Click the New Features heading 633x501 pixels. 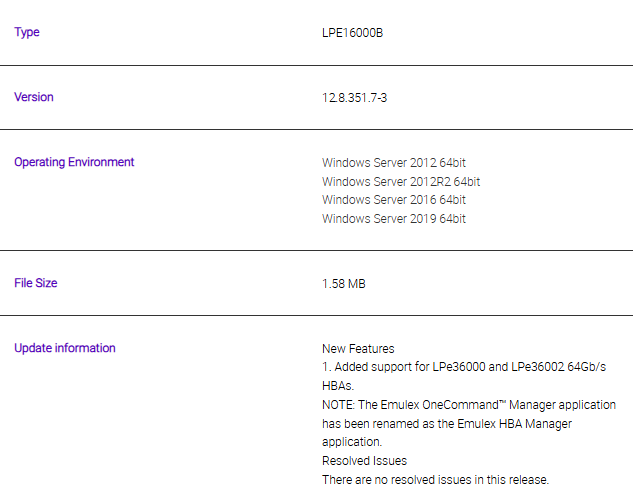358,349
